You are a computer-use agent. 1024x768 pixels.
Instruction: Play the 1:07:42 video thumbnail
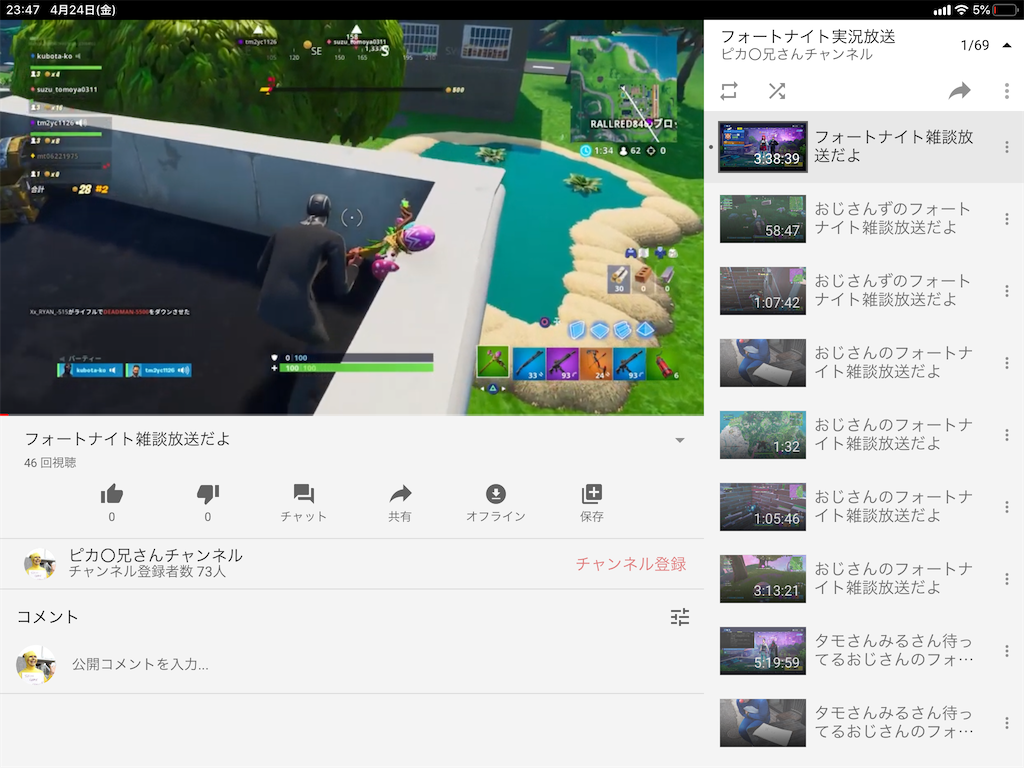click(763, 291)
